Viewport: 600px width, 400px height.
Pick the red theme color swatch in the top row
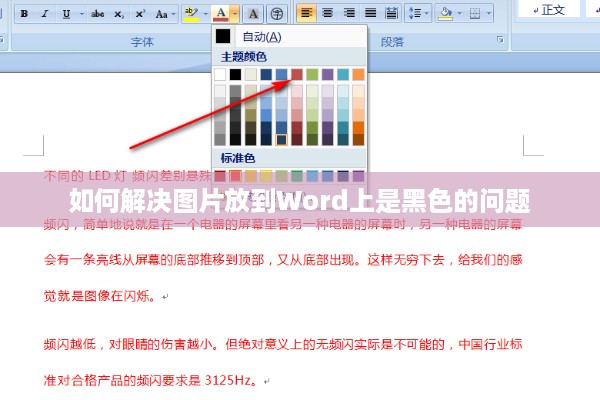pyautogui.click(x=297, y=74)
